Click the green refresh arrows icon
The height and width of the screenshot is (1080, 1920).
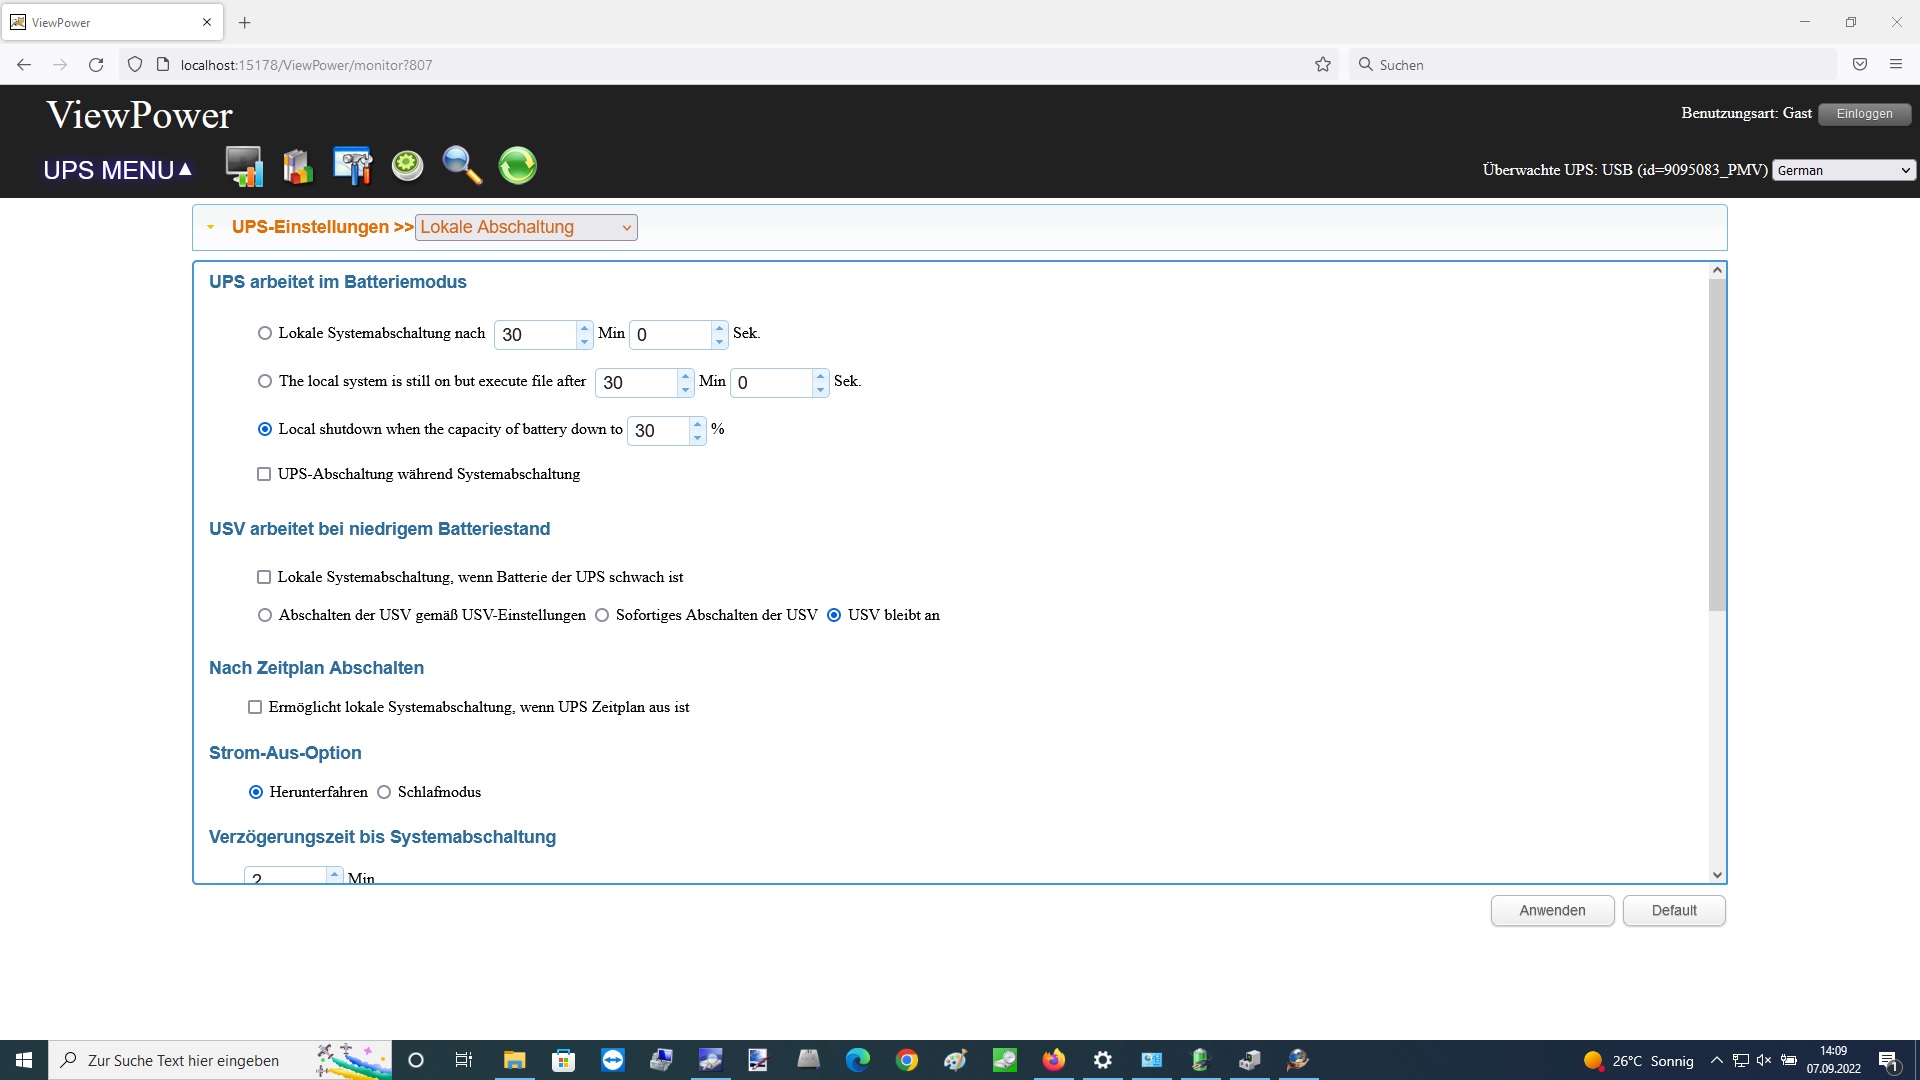517,165
